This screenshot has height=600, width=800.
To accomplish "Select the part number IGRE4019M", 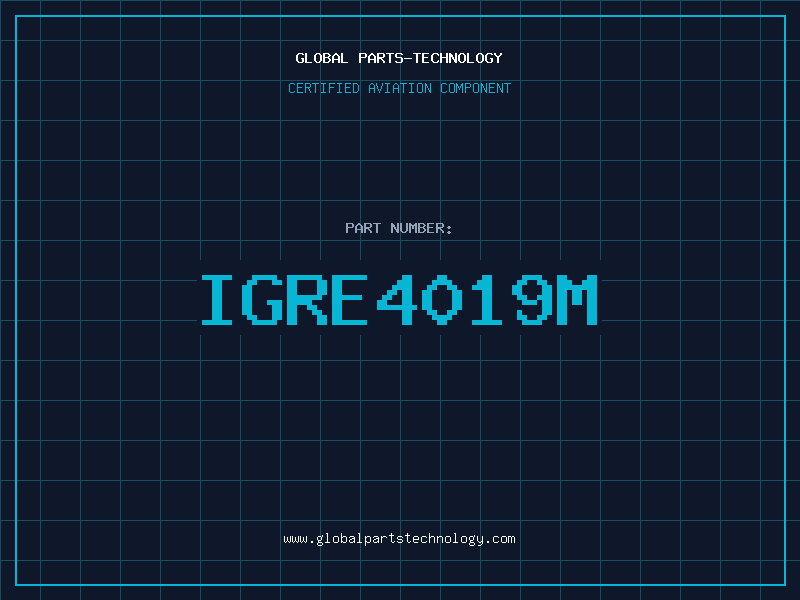I will click(x=399, y=299).
